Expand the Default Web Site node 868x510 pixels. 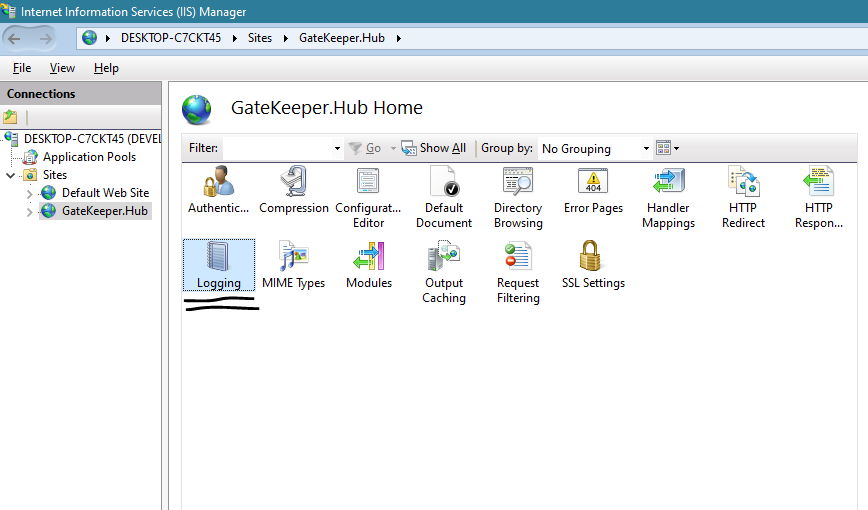29,193
